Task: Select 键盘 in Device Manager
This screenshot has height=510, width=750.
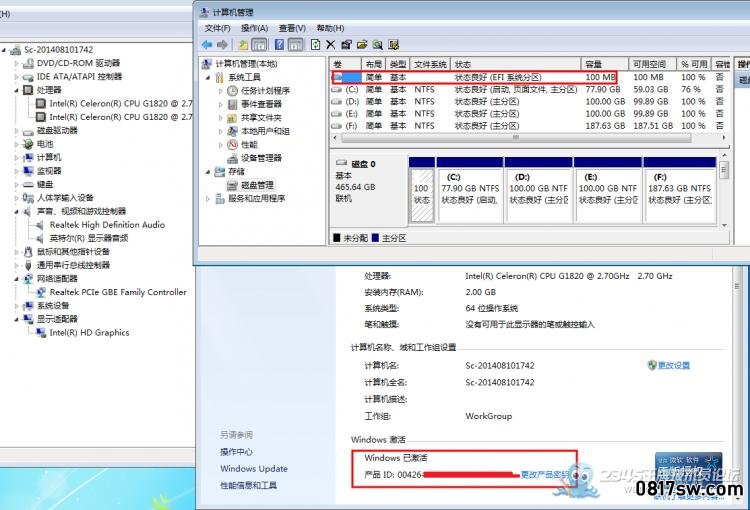Action: coord(45,184)
